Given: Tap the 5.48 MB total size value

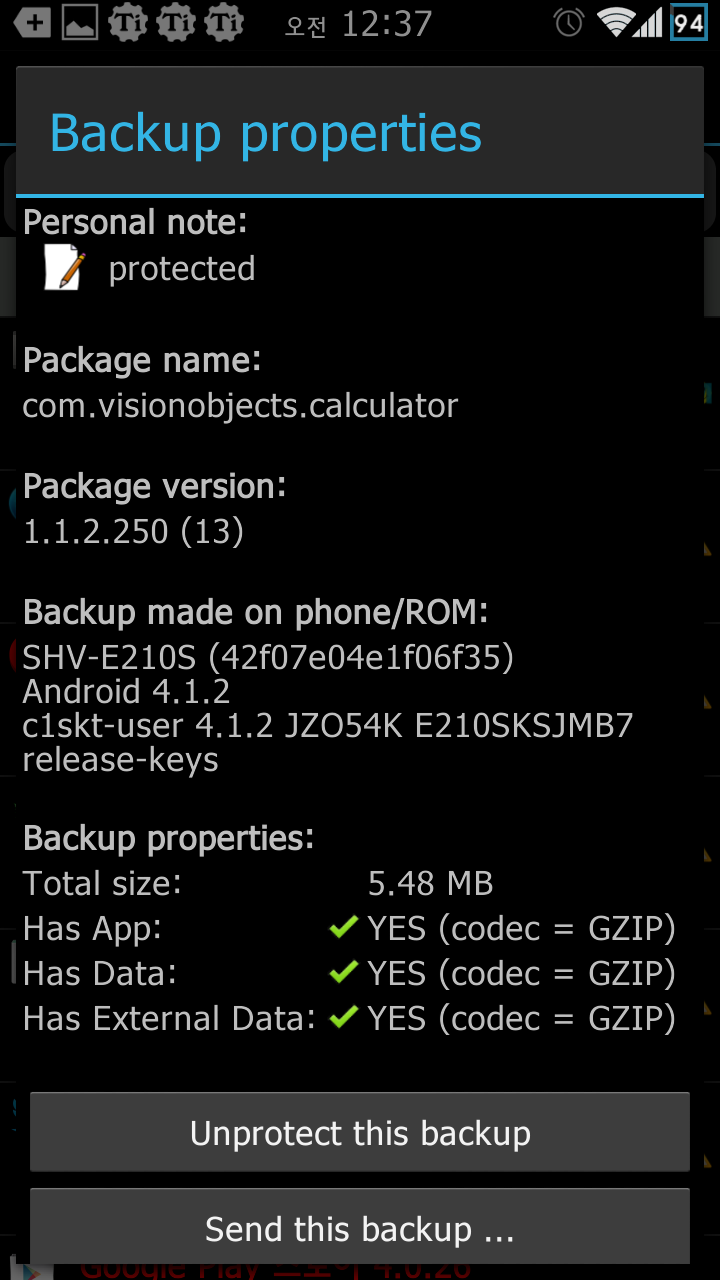Looking at the screenshot, I should pyautogui.click(x=430, y=883).
